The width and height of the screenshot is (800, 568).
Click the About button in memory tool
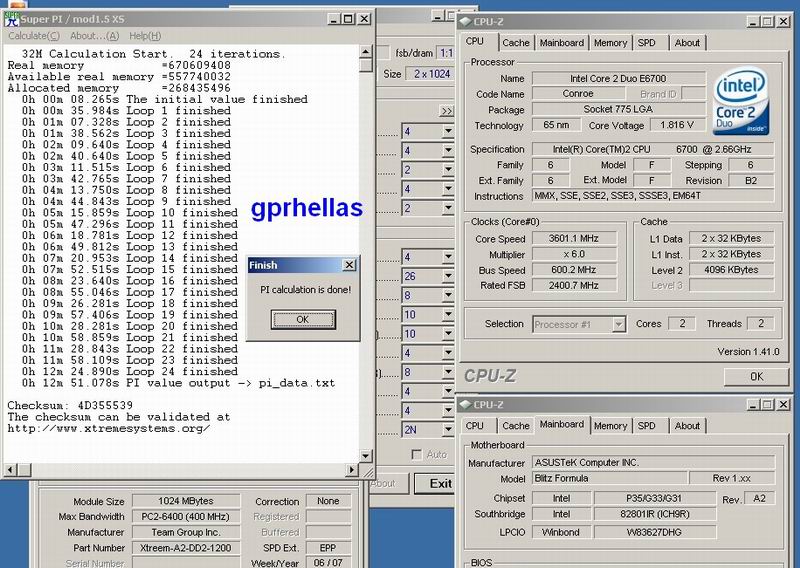click(388, 483)
